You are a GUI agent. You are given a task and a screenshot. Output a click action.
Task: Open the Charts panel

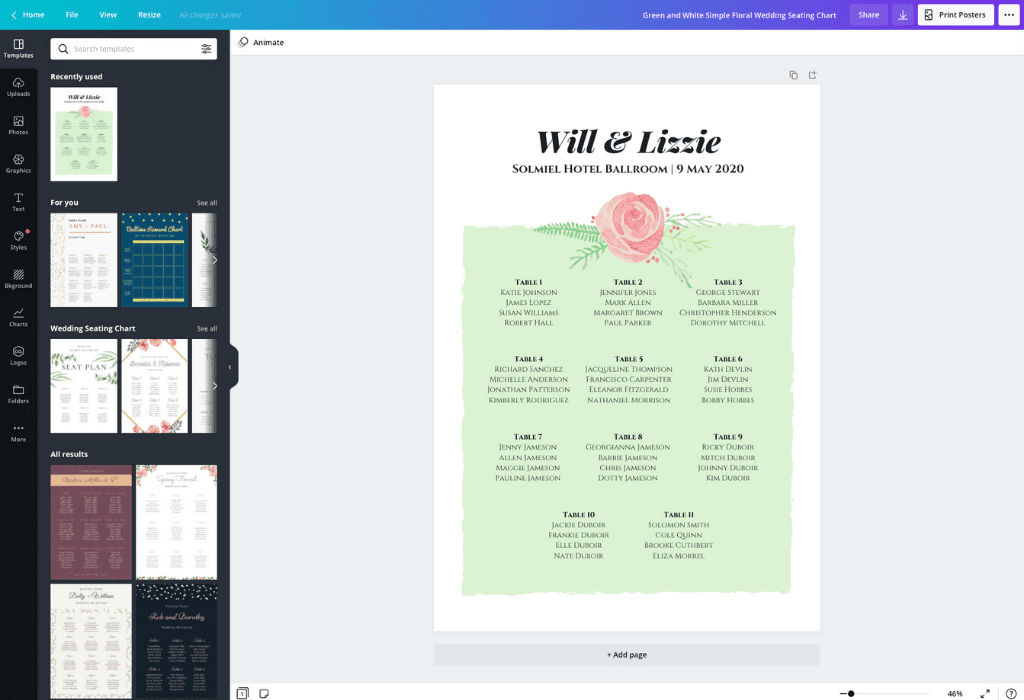pyautogui.click(x=18, y=316)
